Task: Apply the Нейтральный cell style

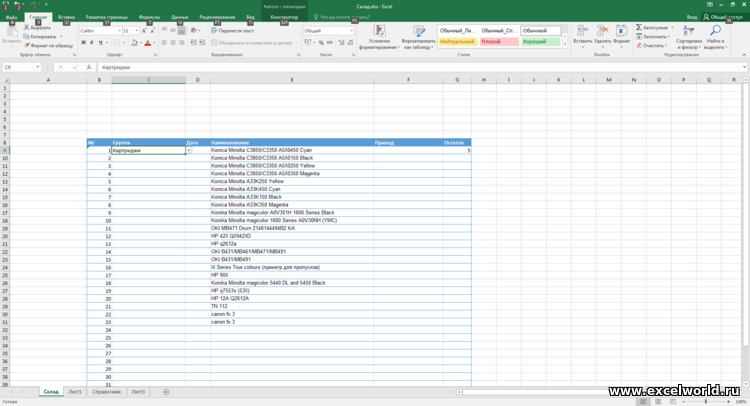Action: click(x=457, y=42)
